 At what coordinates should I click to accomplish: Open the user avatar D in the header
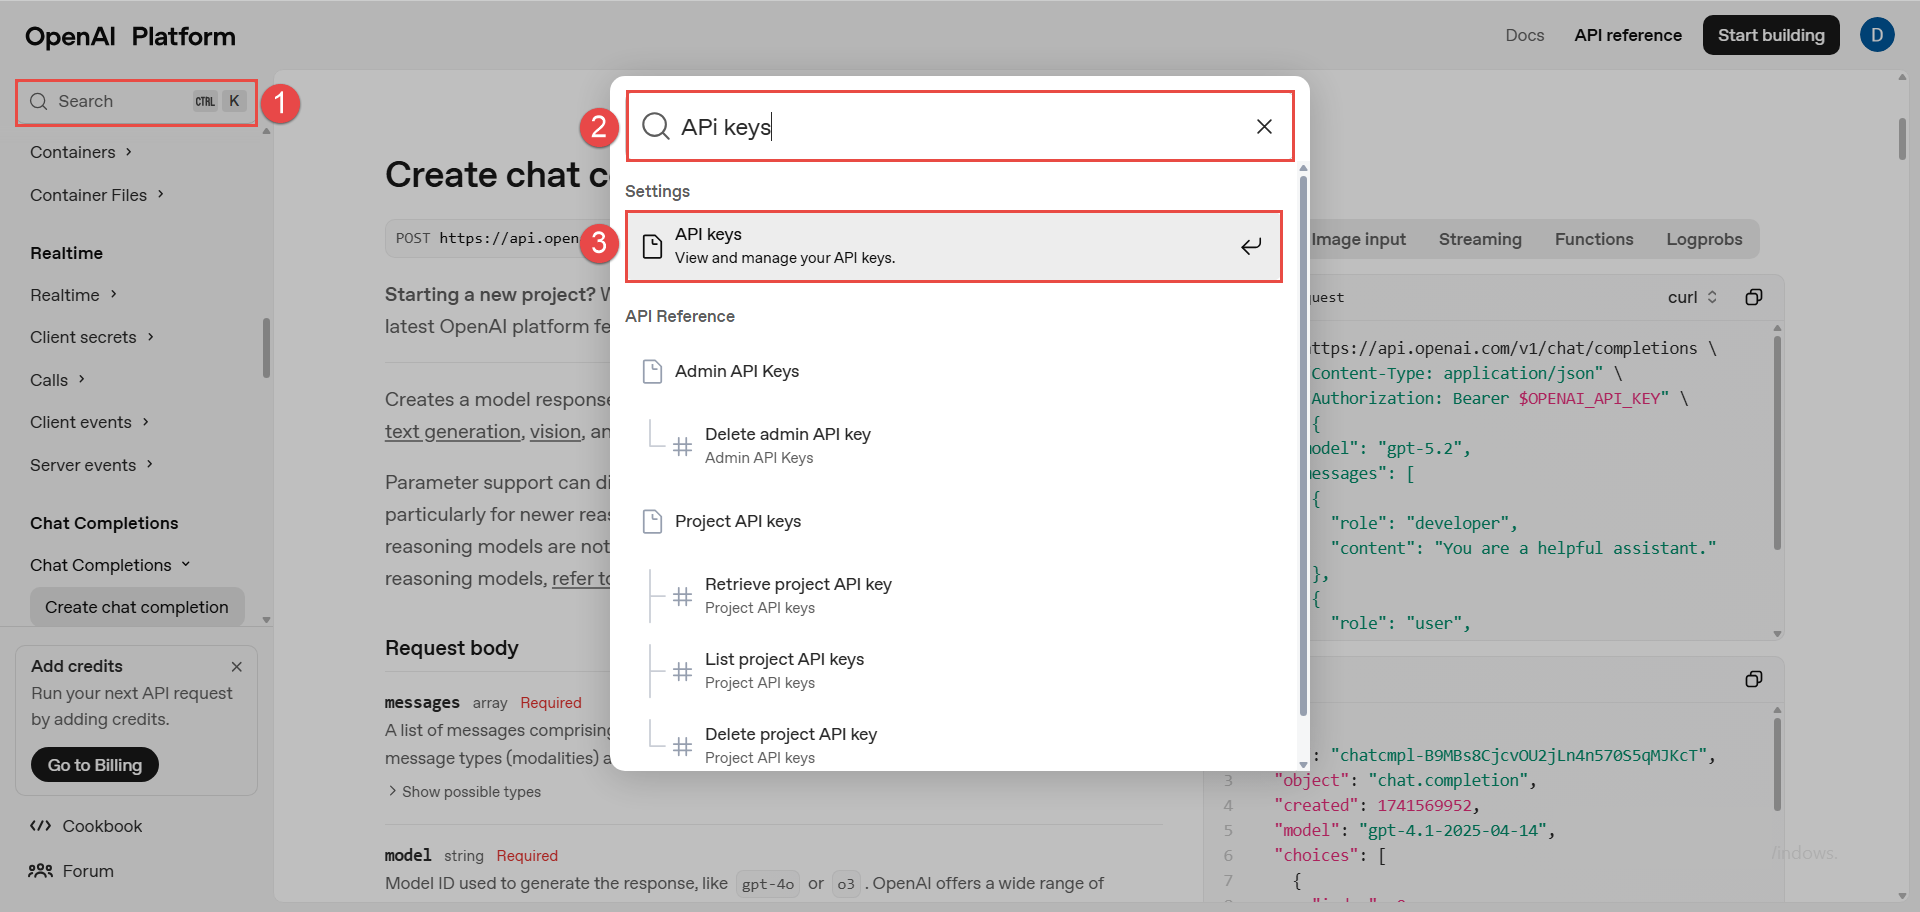click(x=1876, y=35)
